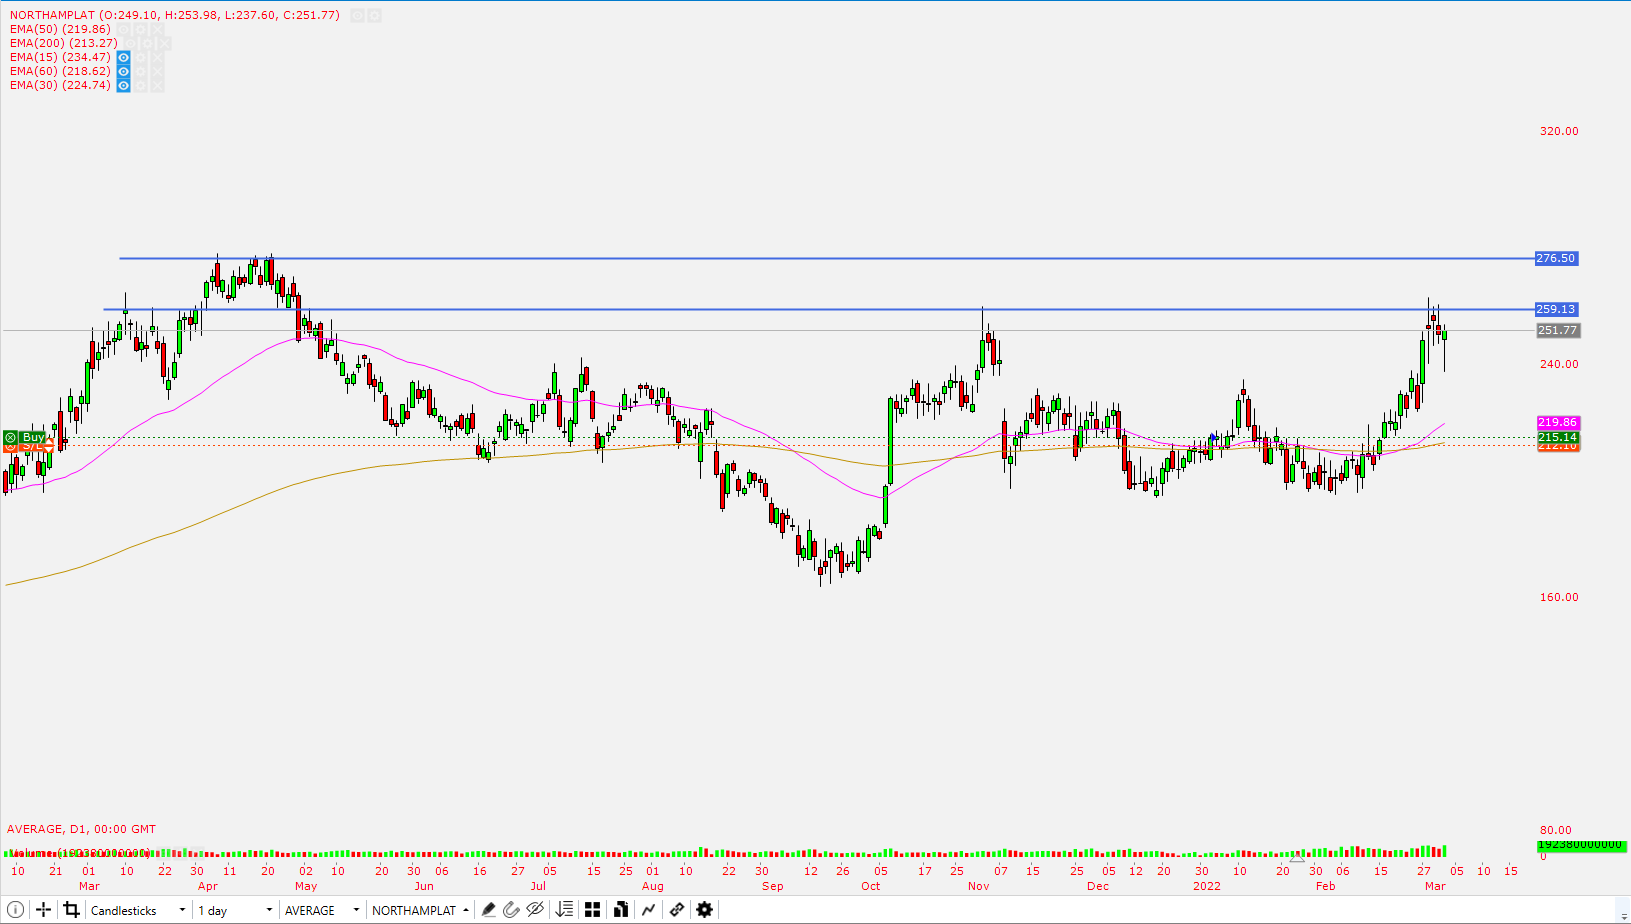The width and height of the screenshot is (1631, 924).
Task: Click the indicator sort list icon
Action: [x=564, y=909]
